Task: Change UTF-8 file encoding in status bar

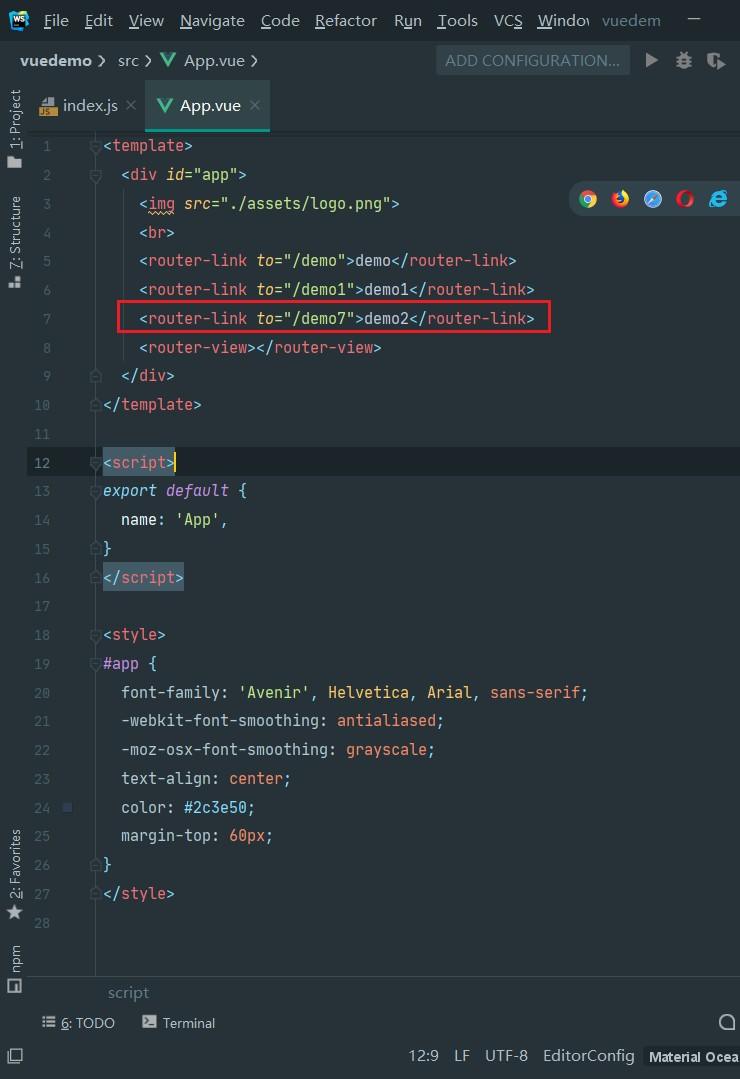Action: [x=507, y=1056]
